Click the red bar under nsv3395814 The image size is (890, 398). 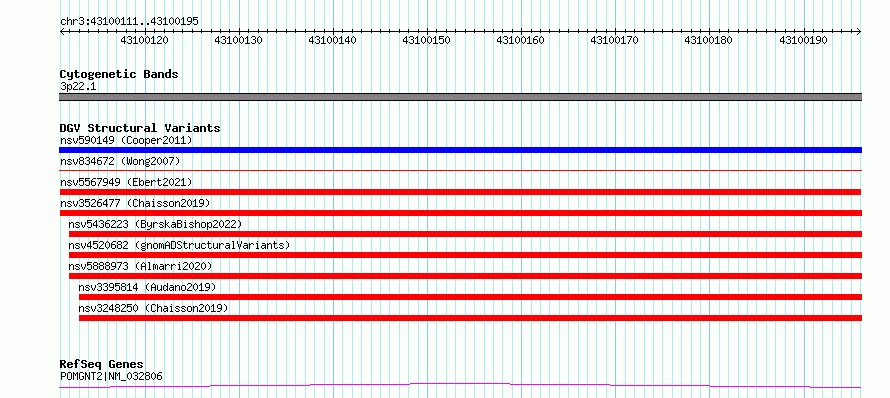(471, 297)
